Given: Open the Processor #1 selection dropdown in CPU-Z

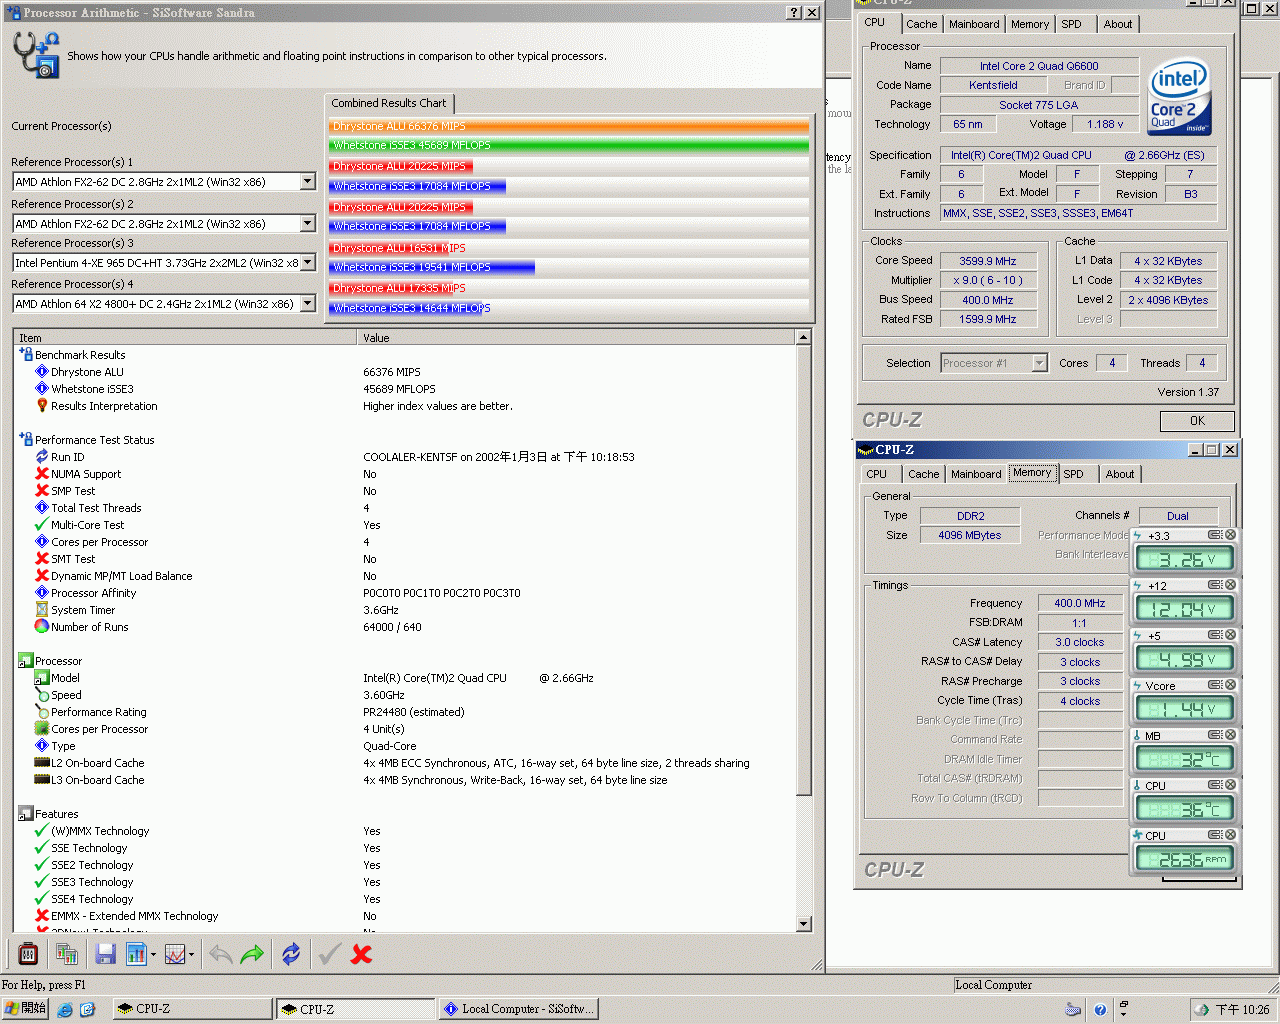Looking at the screenshot, I should coord(1040,363).
